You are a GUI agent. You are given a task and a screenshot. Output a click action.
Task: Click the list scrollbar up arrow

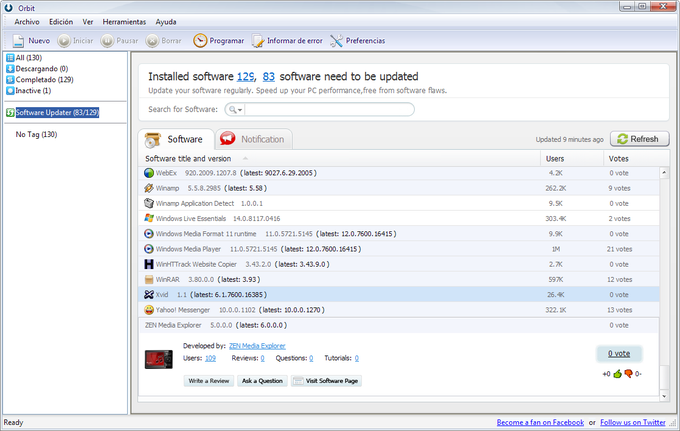664,173
